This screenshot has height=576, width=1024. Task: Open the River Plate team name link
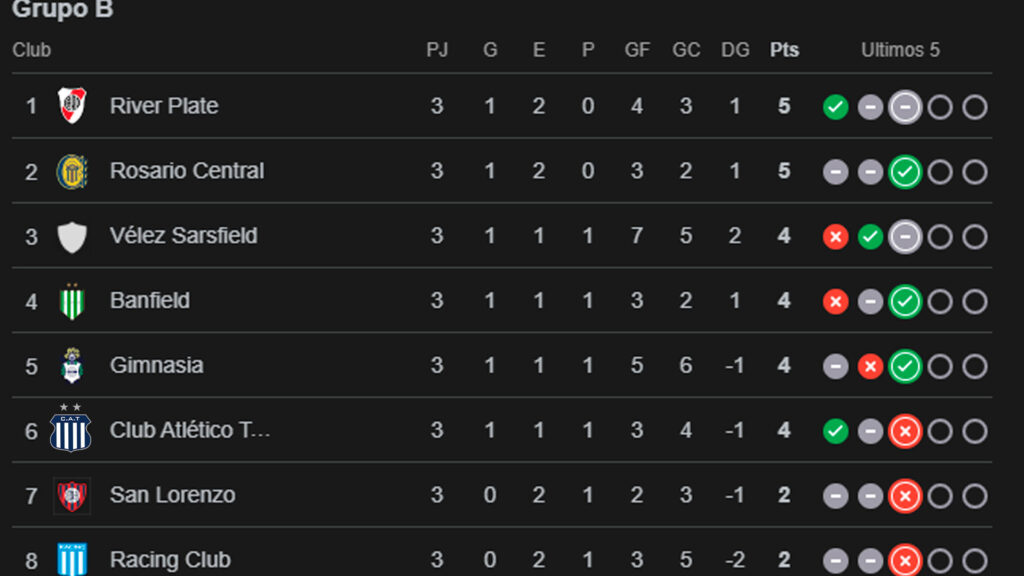click(x=164, y=106)
